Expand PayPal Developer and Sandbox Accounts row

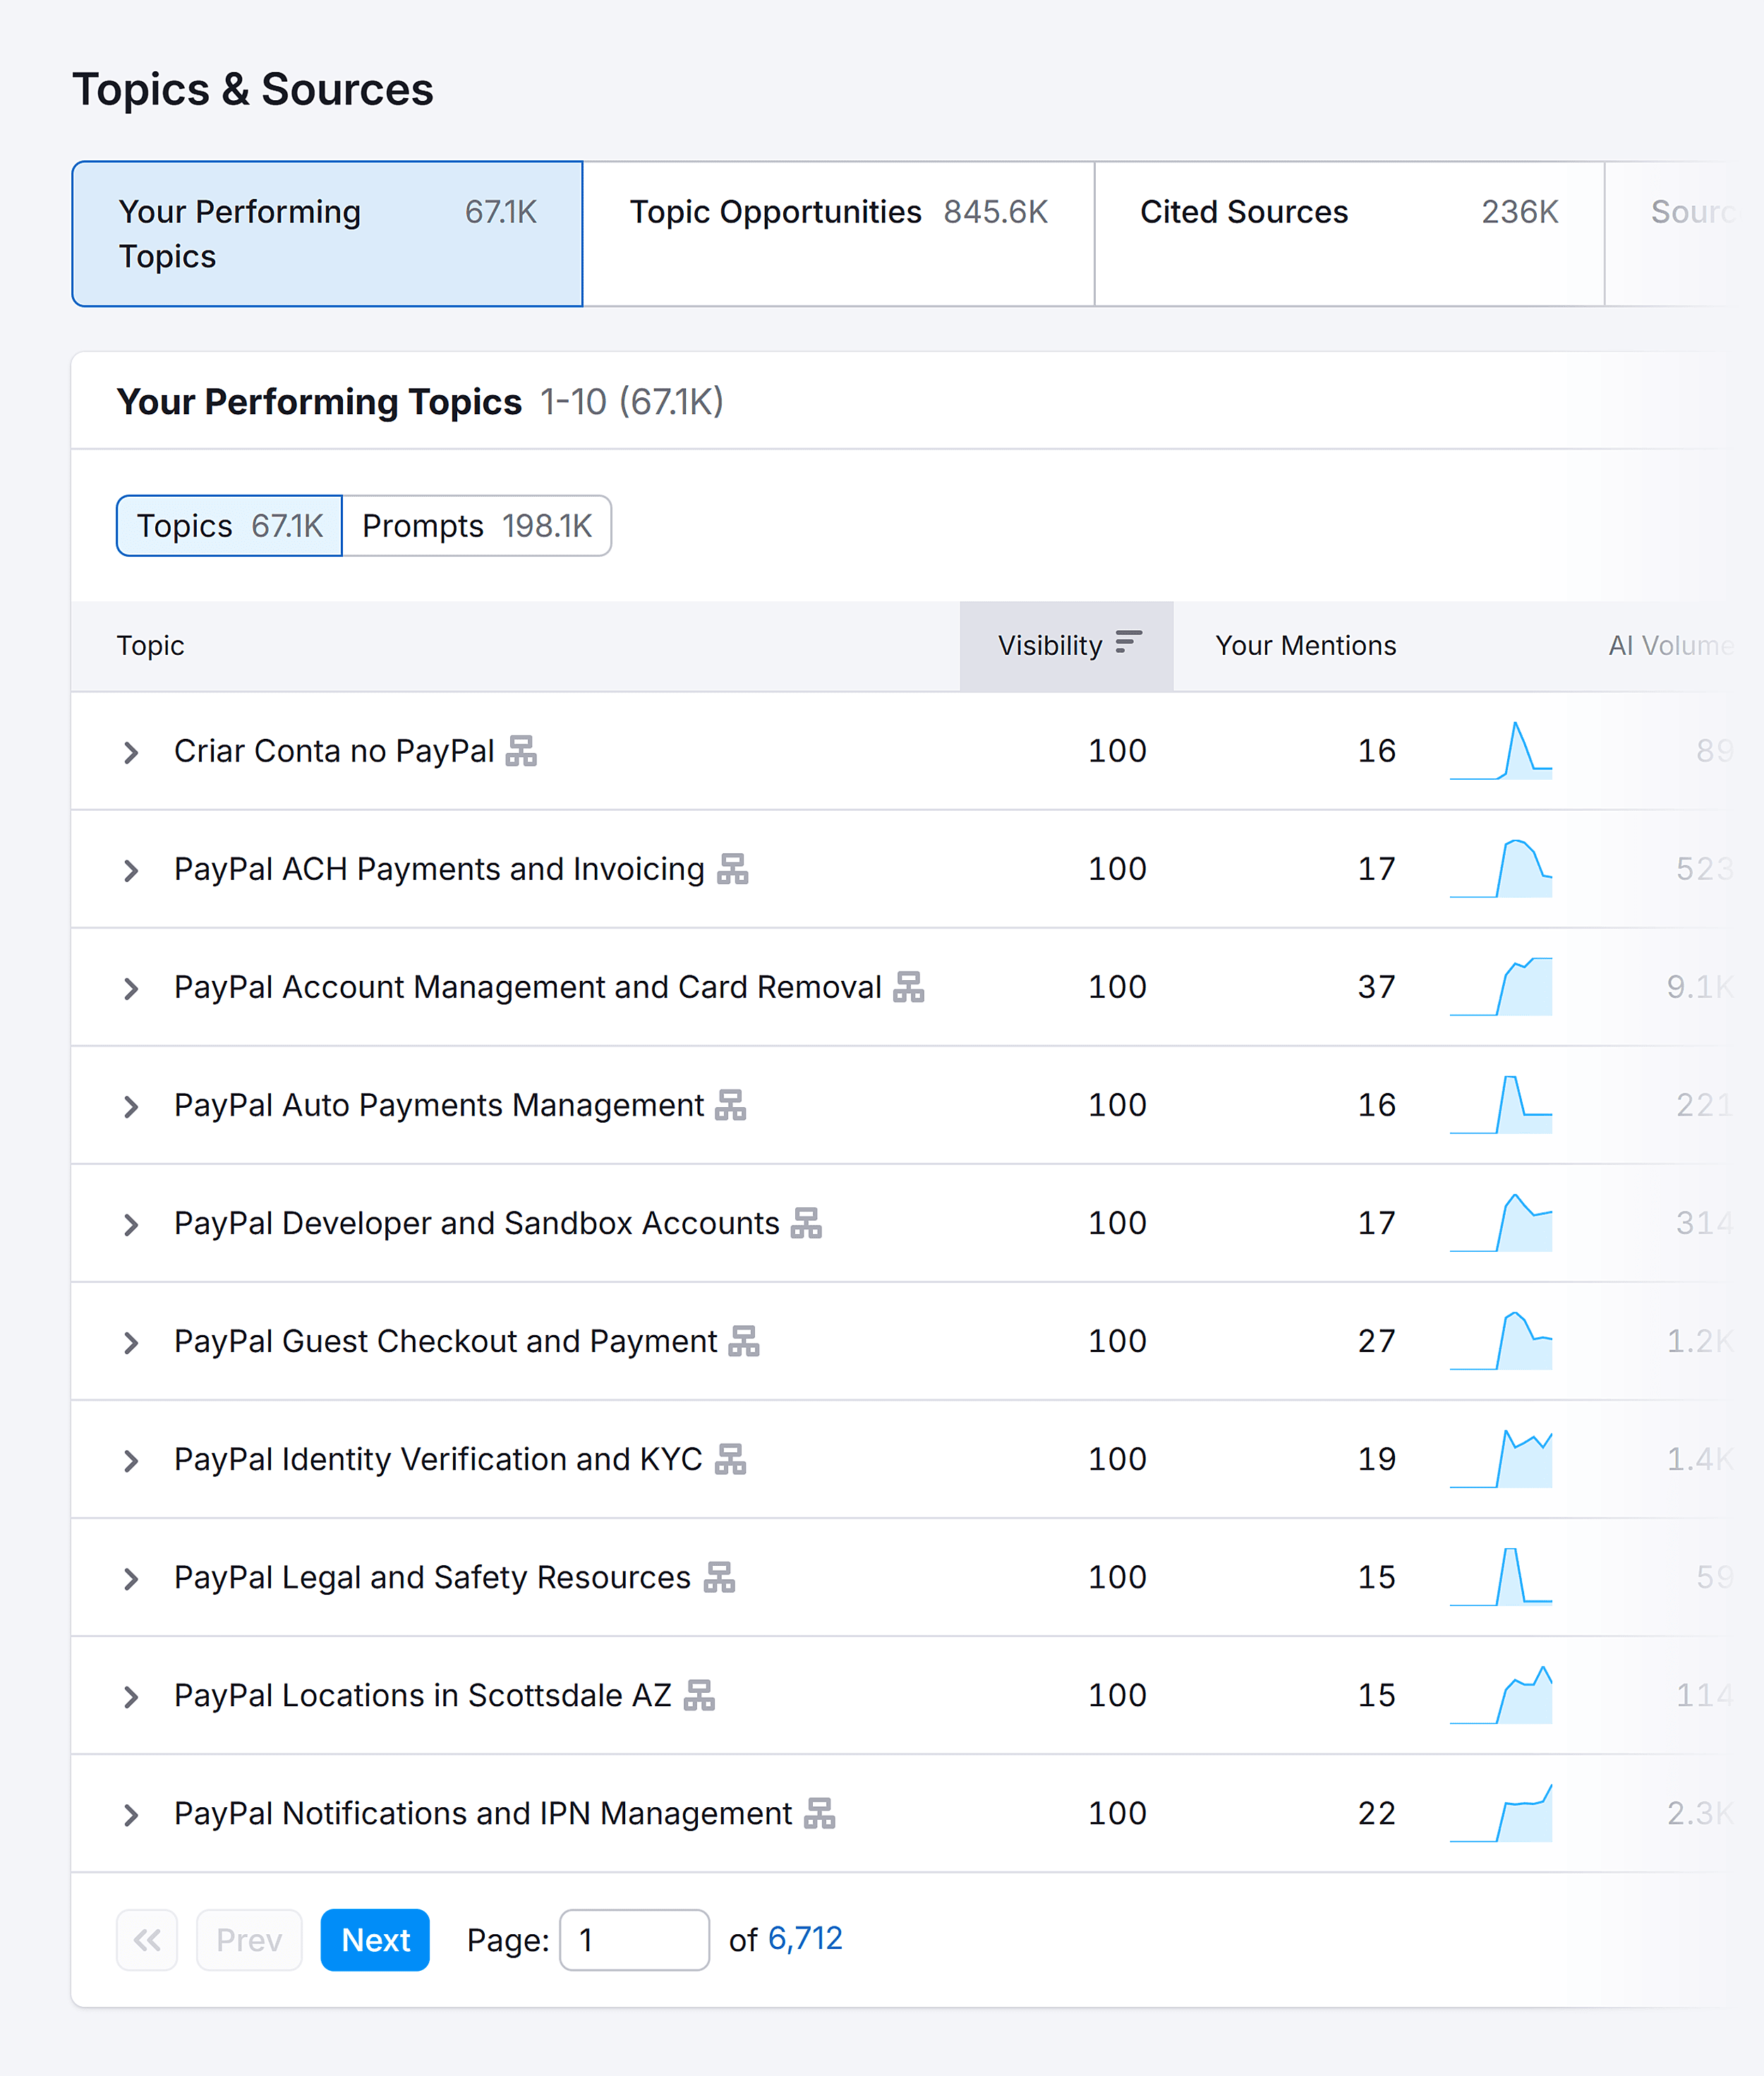point(131,1224)
